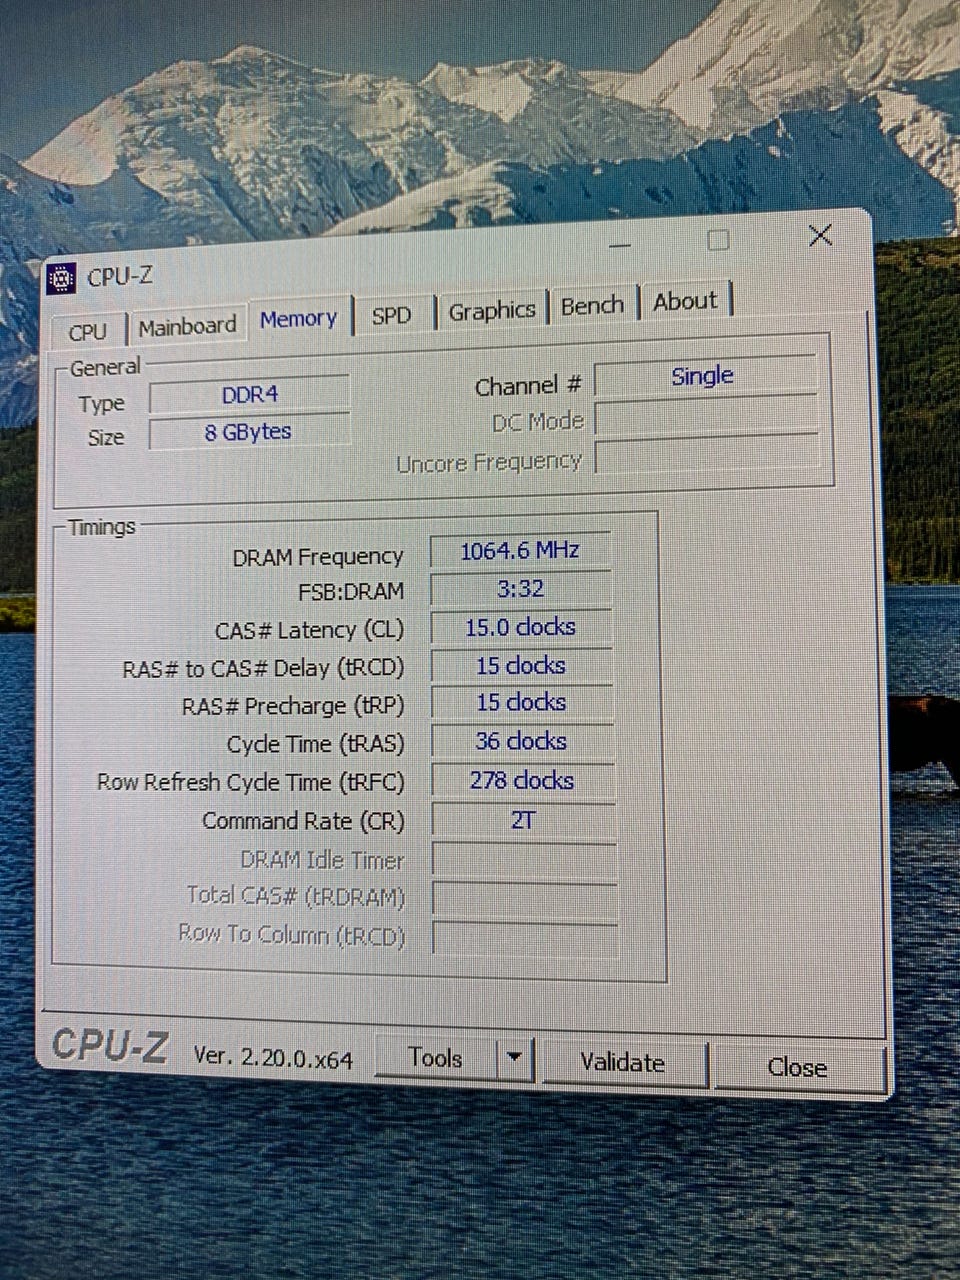Open the Mainboard tab
The width and height of the screenshot is (960, 1280).
187,326
